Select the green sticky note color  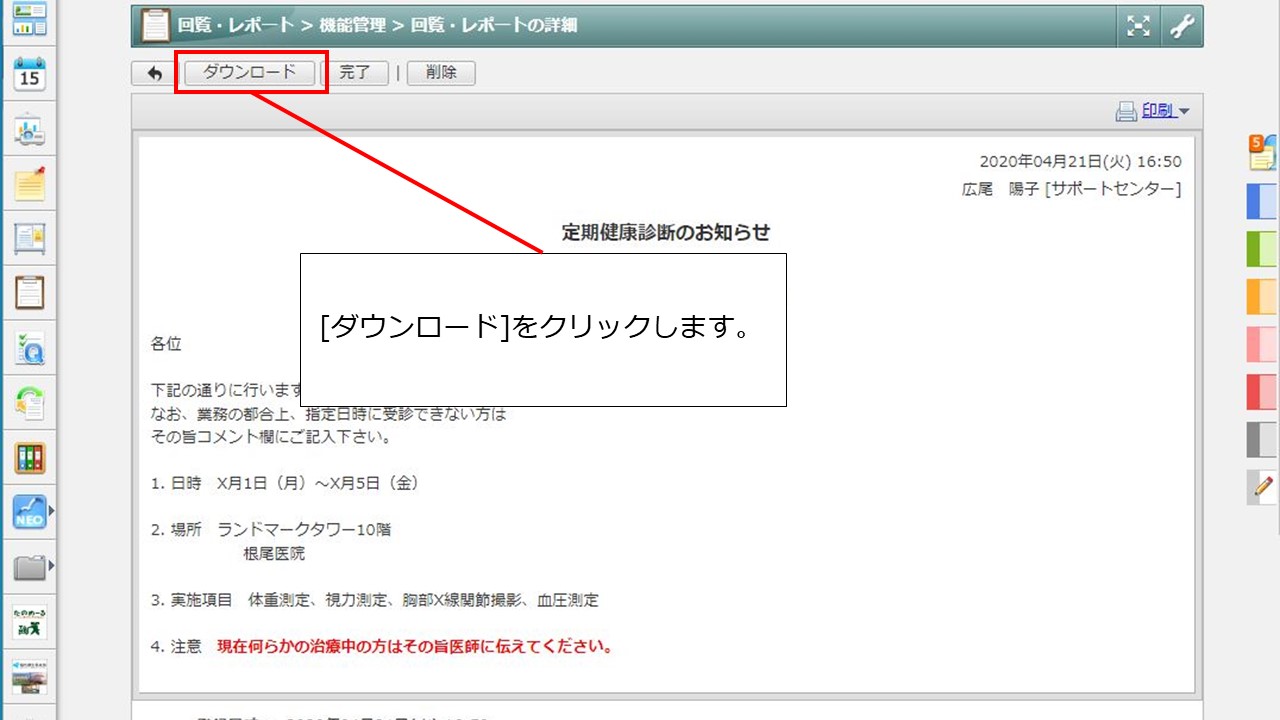pos(1263,249)
